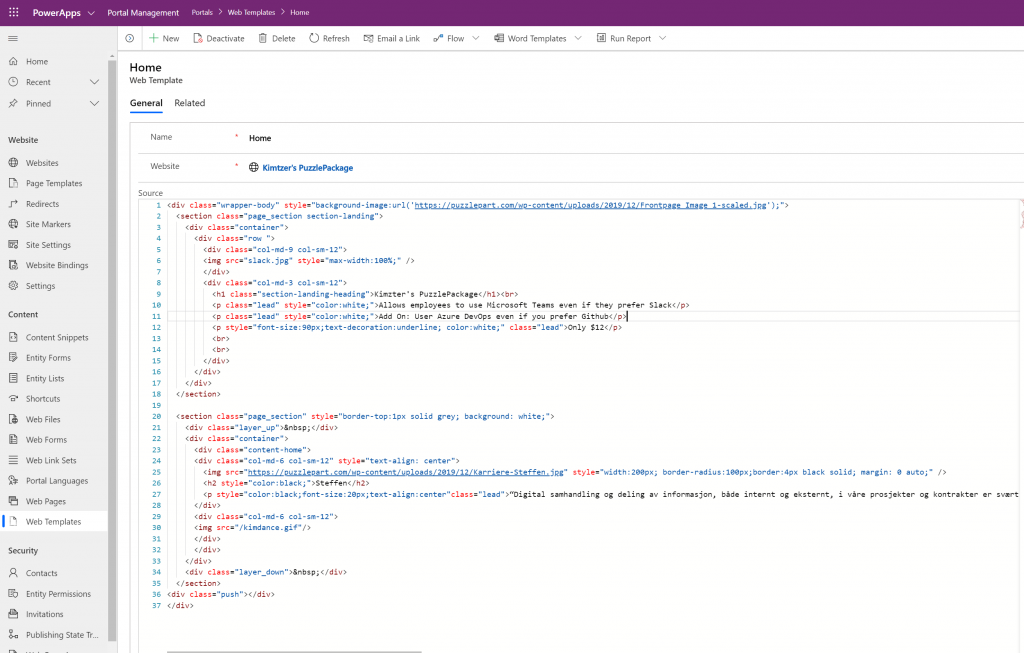Image resolution: width=1024 pixels, height=653 pixels.
Task: Expand the Recent chevron
Action: click(x=94, y=82)
